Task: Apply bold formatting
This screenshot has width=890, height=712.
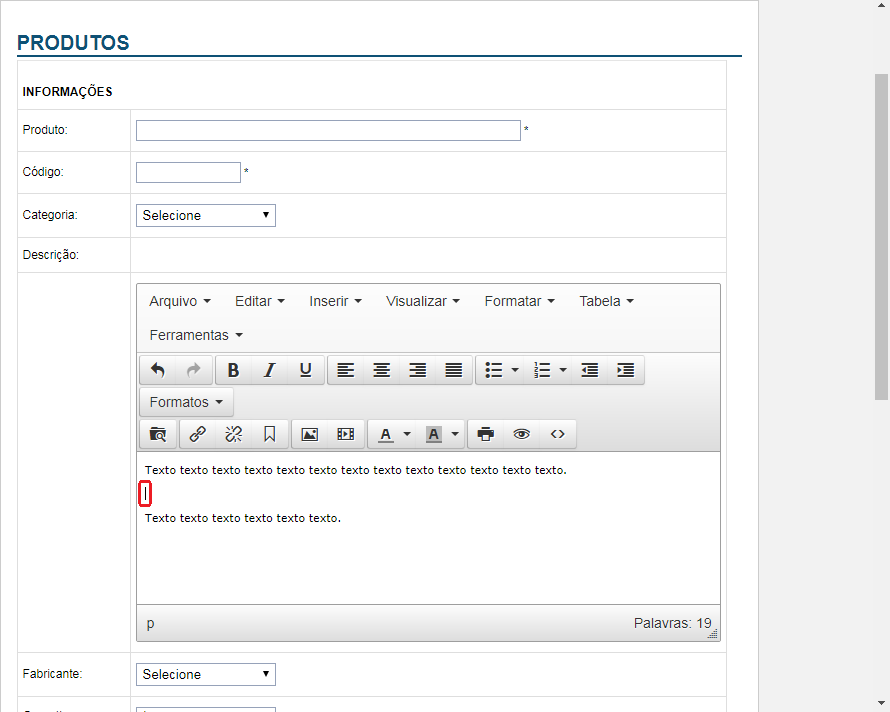Action: tap(233, 370)
